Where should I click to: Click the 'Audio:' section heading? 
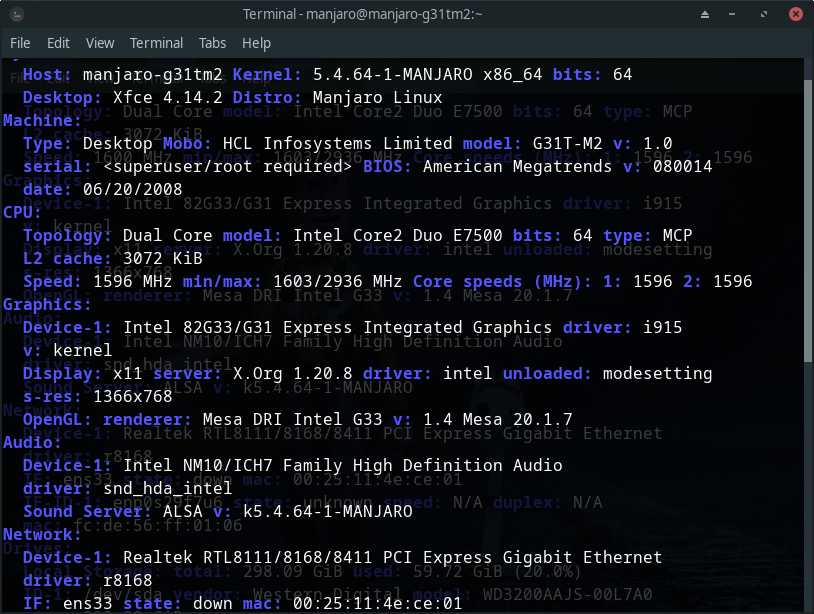point(32,442)
